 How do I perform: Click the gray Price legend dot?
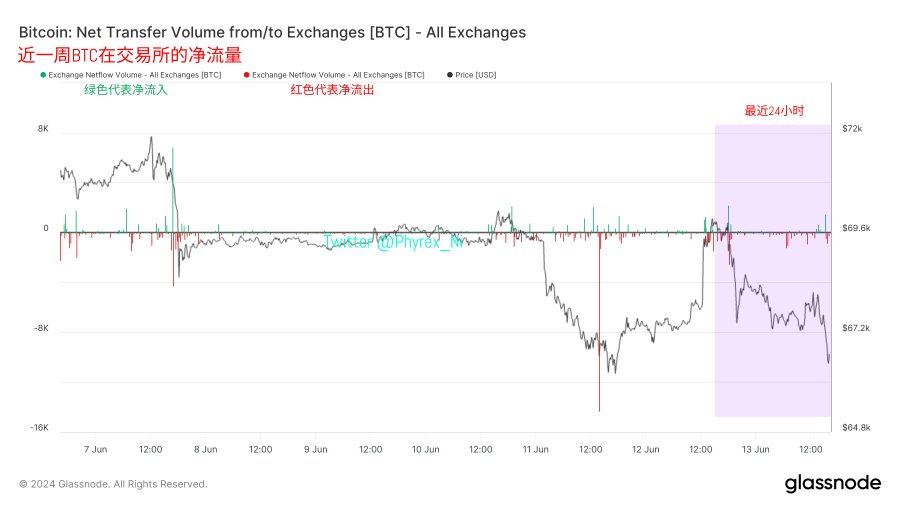[451, 75]
